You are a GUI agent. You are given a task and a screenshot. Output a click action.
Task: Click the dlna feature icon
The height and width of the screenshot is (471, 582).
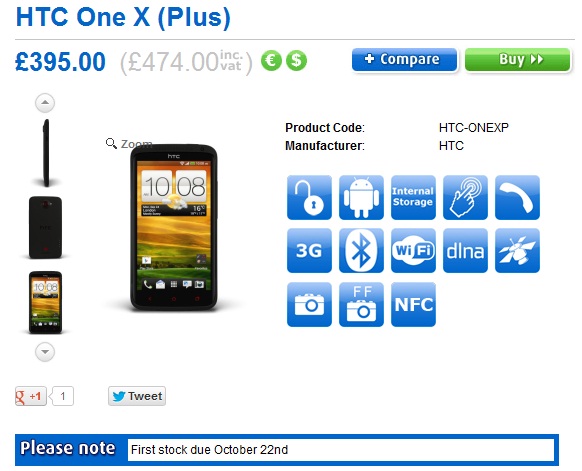[465, 251]
